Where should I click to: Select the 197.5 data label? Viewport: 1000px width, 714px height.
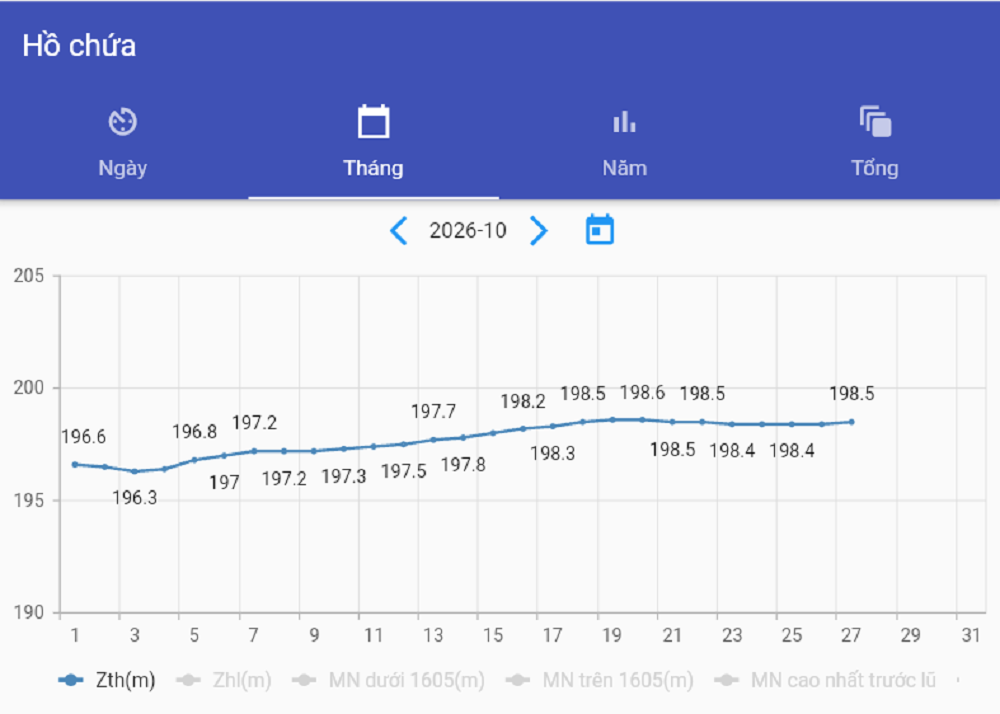pyautogui.click(x=404, y=471)
